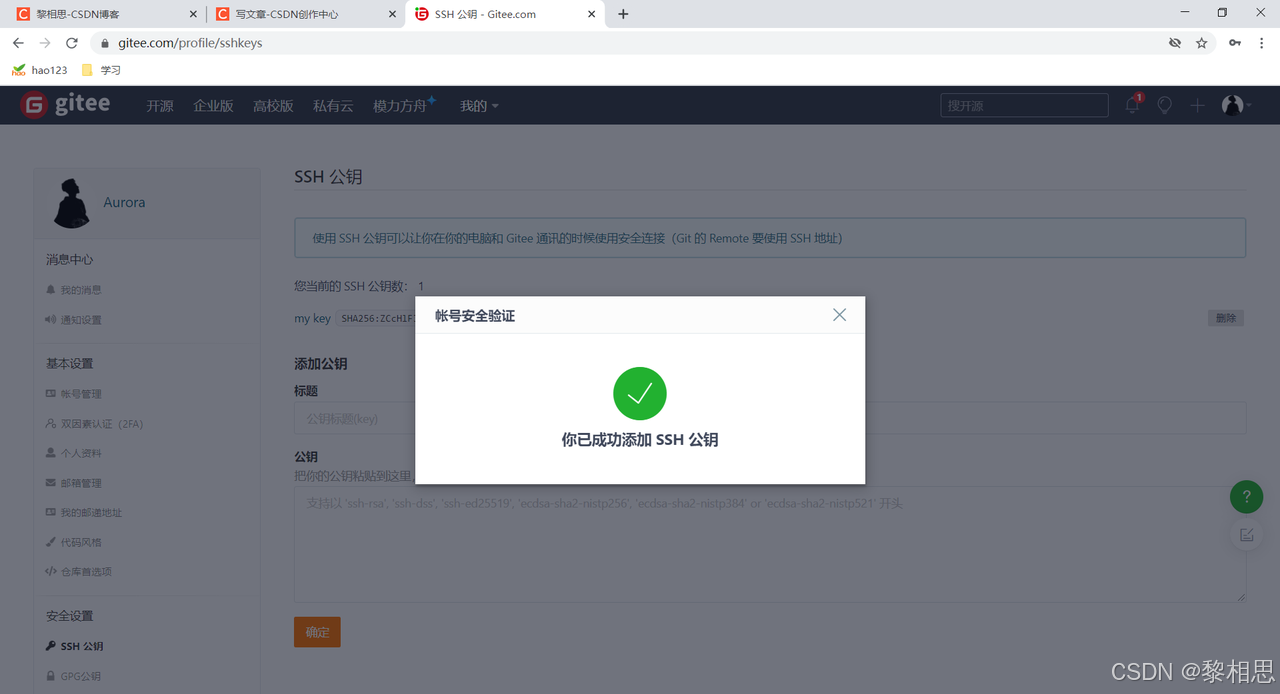Click the 公钥 text area
Screen dimensions: 1280x694
point(769,545)
